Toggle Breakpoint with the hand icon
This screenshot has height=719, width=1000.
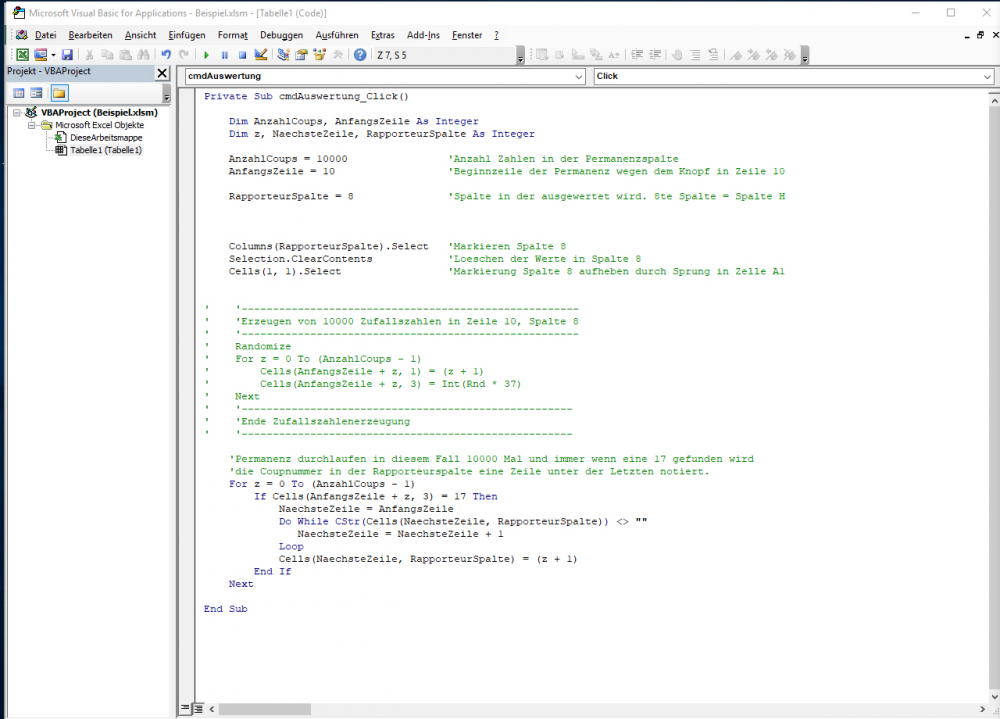(677, 55)
